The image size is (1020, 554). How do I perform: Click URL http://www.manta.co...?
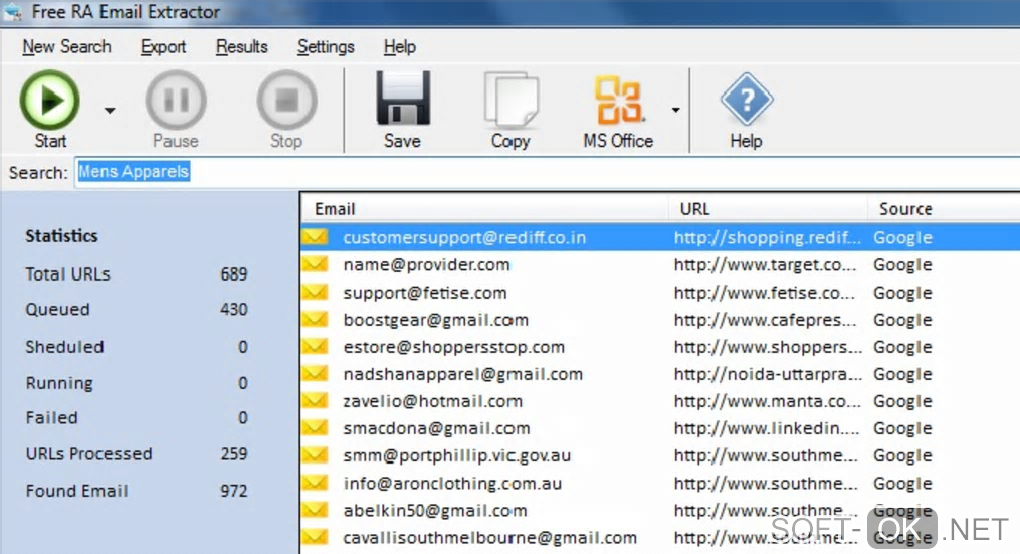[x=767, y=401]
